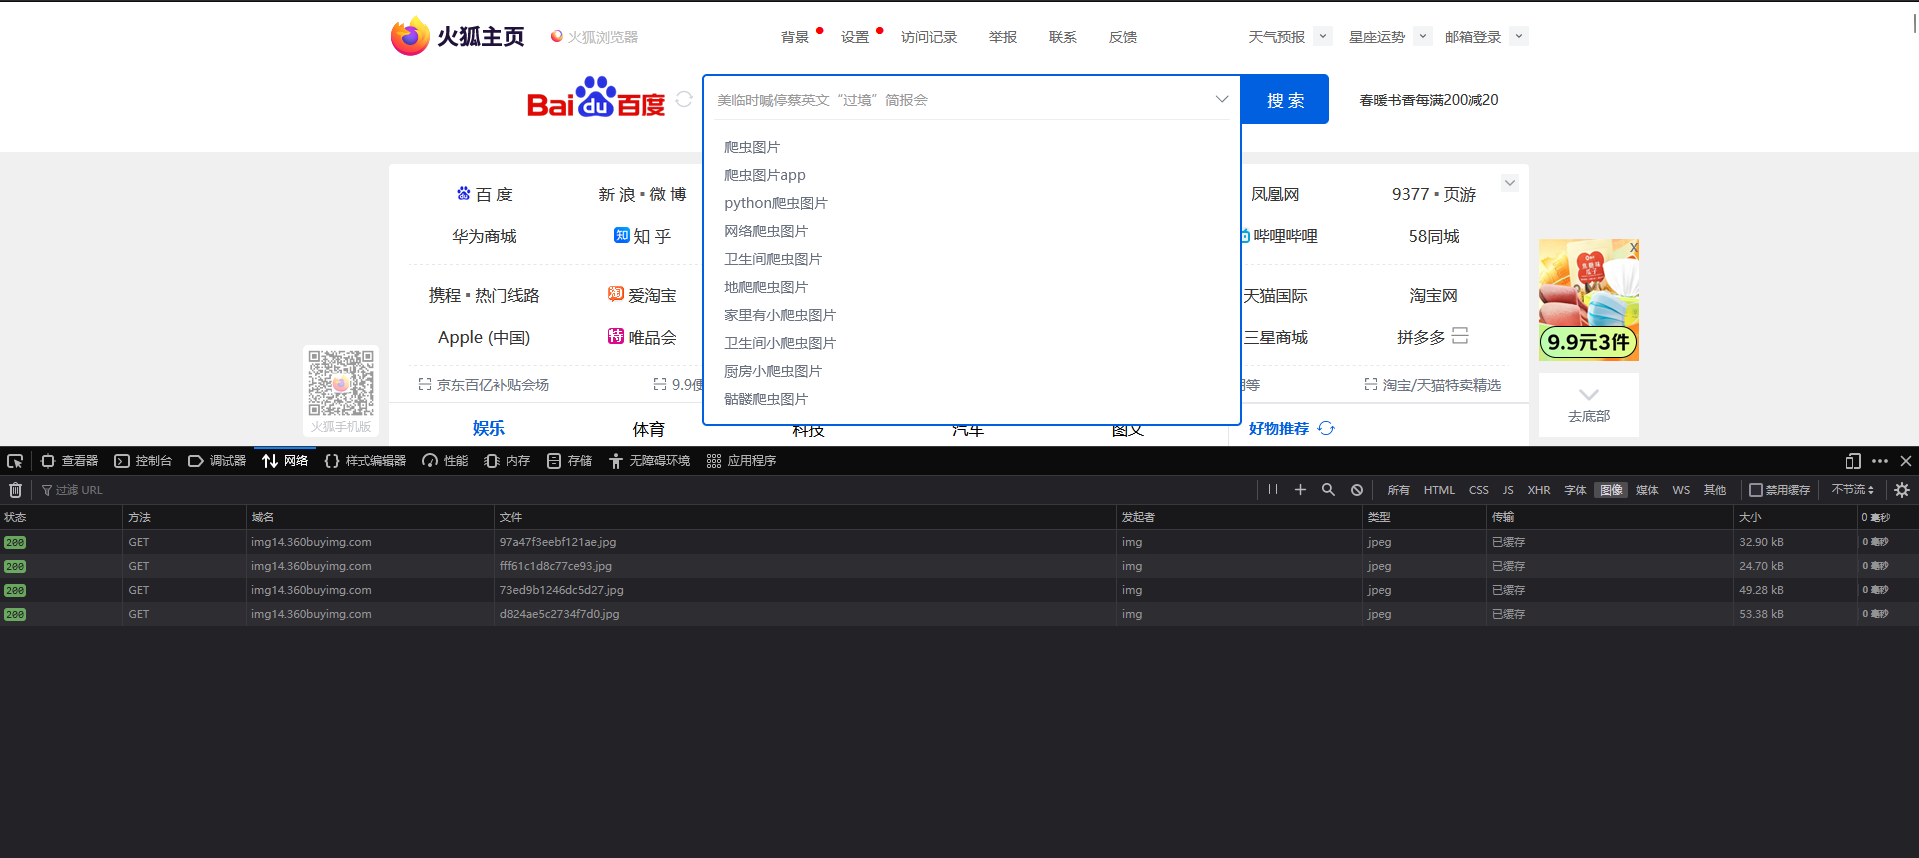Close the developer tools panel

click(1906, 461)
